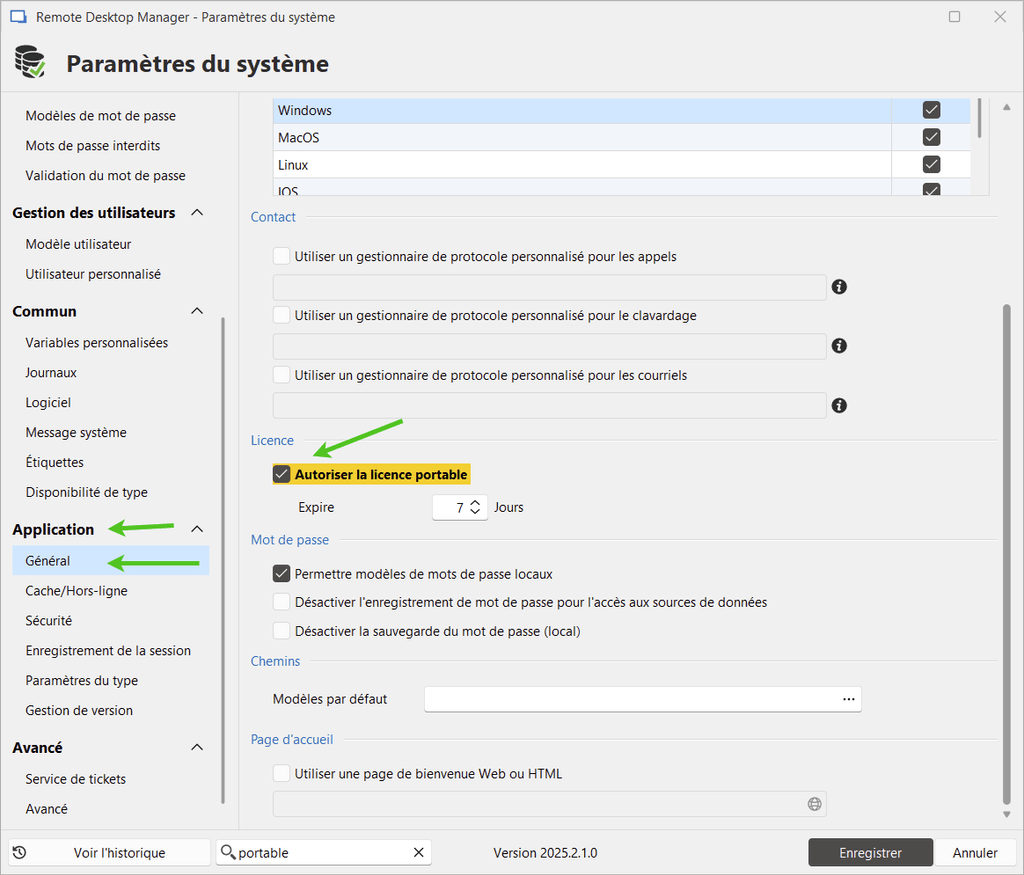The height and width of the screenshot is (875, 1024).
Task: Click the Modèles par défaut path field
Action: pyautogui.click(x=630, y=699)
